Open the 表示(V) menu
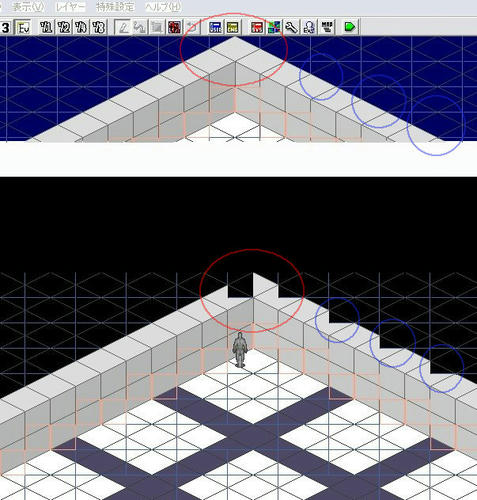 pyautogui.click(x=28, y=7)
